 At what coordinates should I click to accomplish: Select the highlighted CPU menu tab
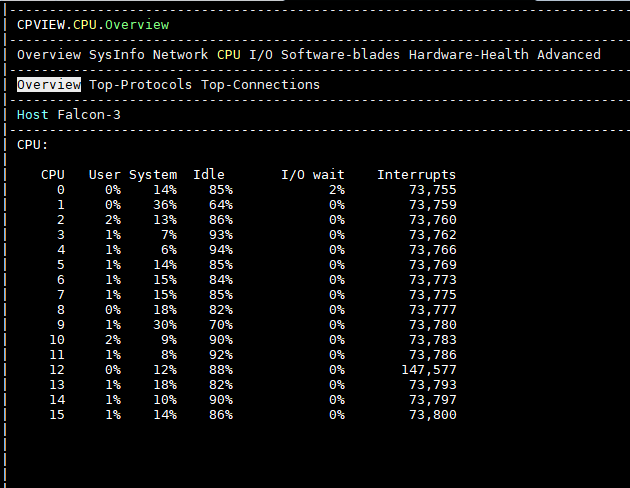click(229, 55)
